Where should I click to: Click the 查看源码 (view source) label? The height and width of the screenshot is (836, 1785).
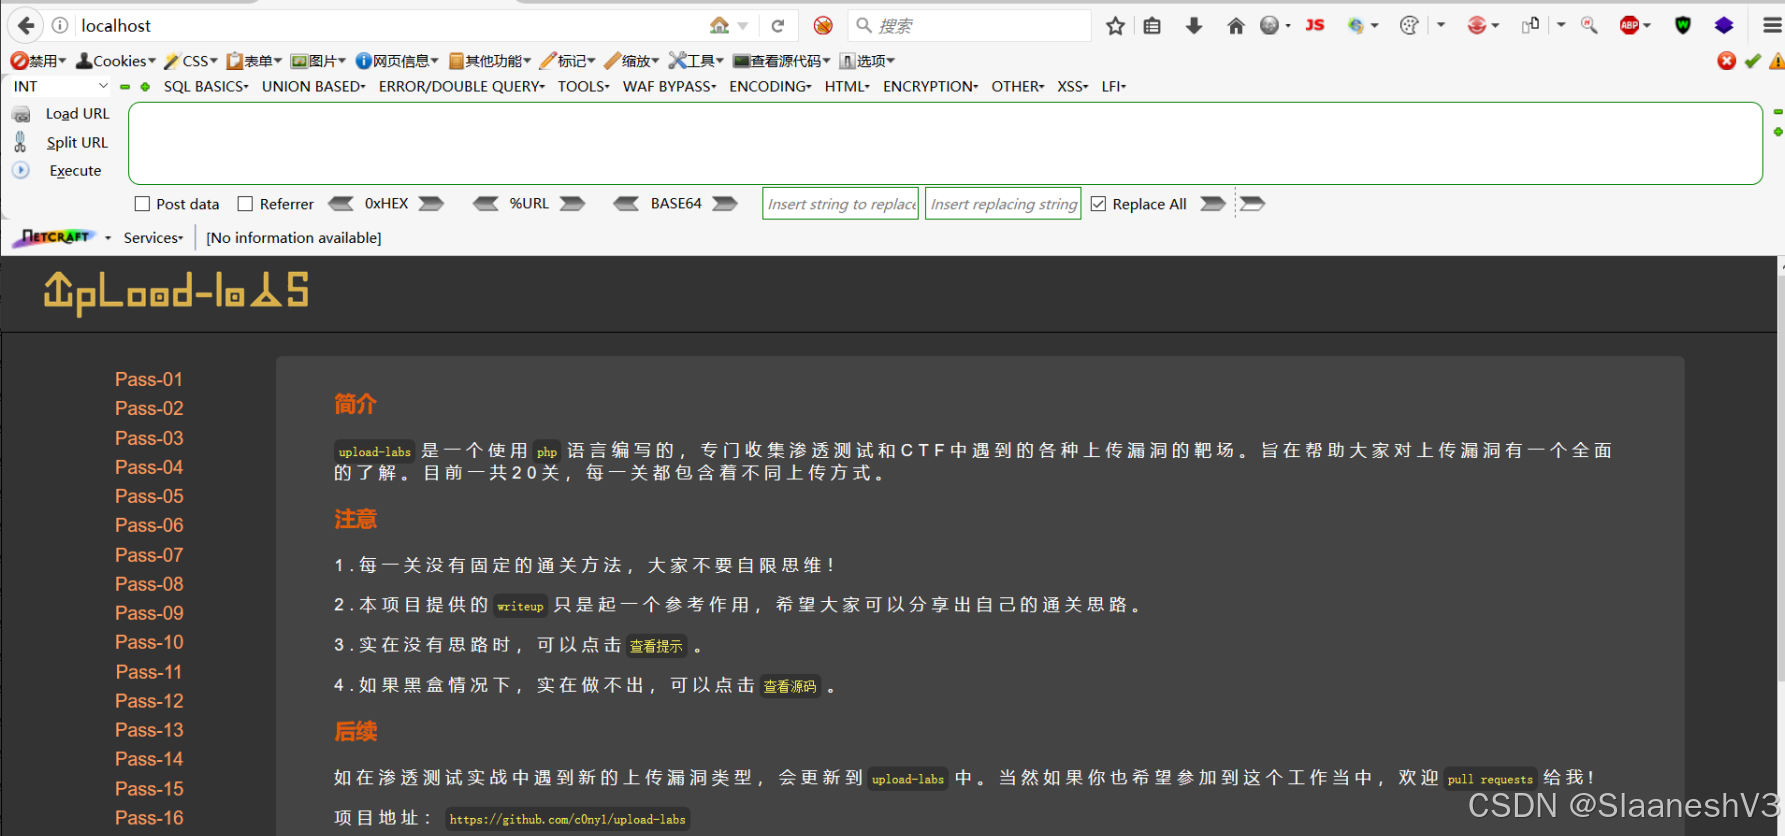790,686
